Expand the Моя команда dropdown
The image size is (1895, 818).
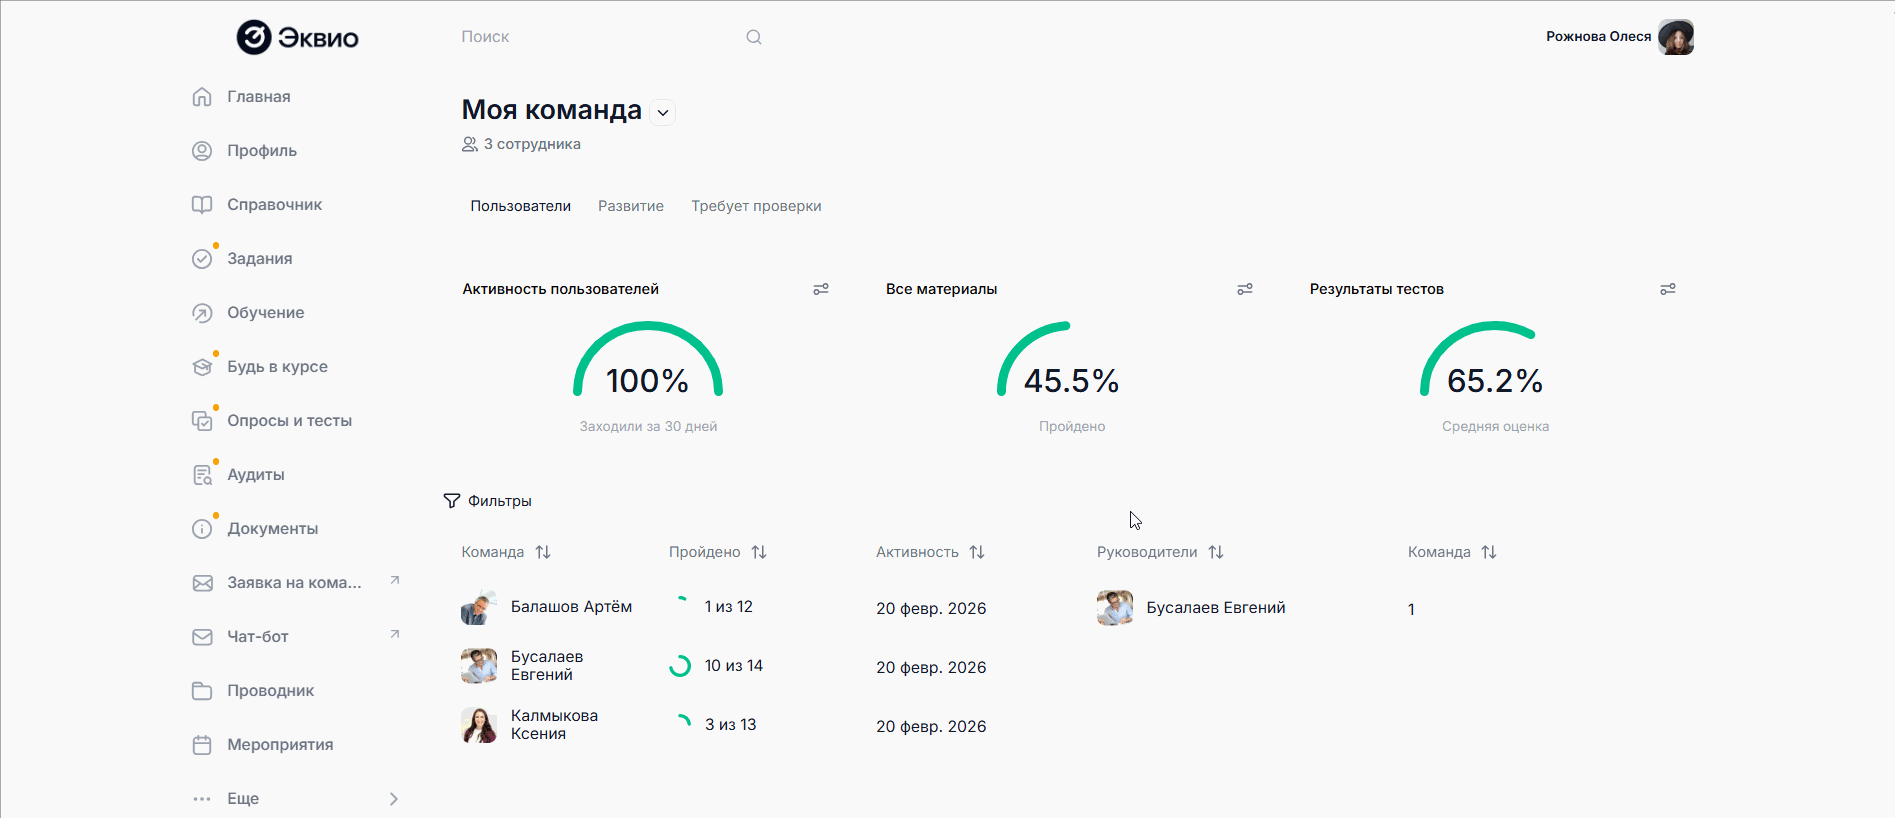(x=663, y=112)
